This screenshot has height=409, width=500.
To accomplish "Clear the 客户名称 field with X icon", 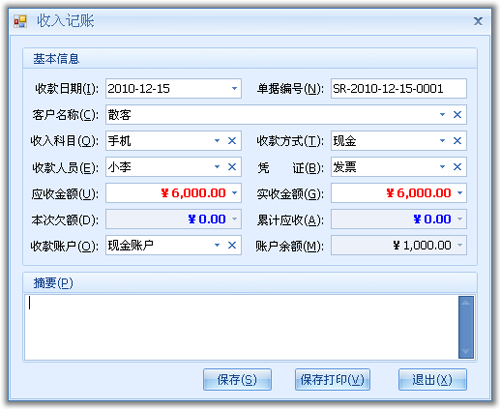I will click(457, 115).
